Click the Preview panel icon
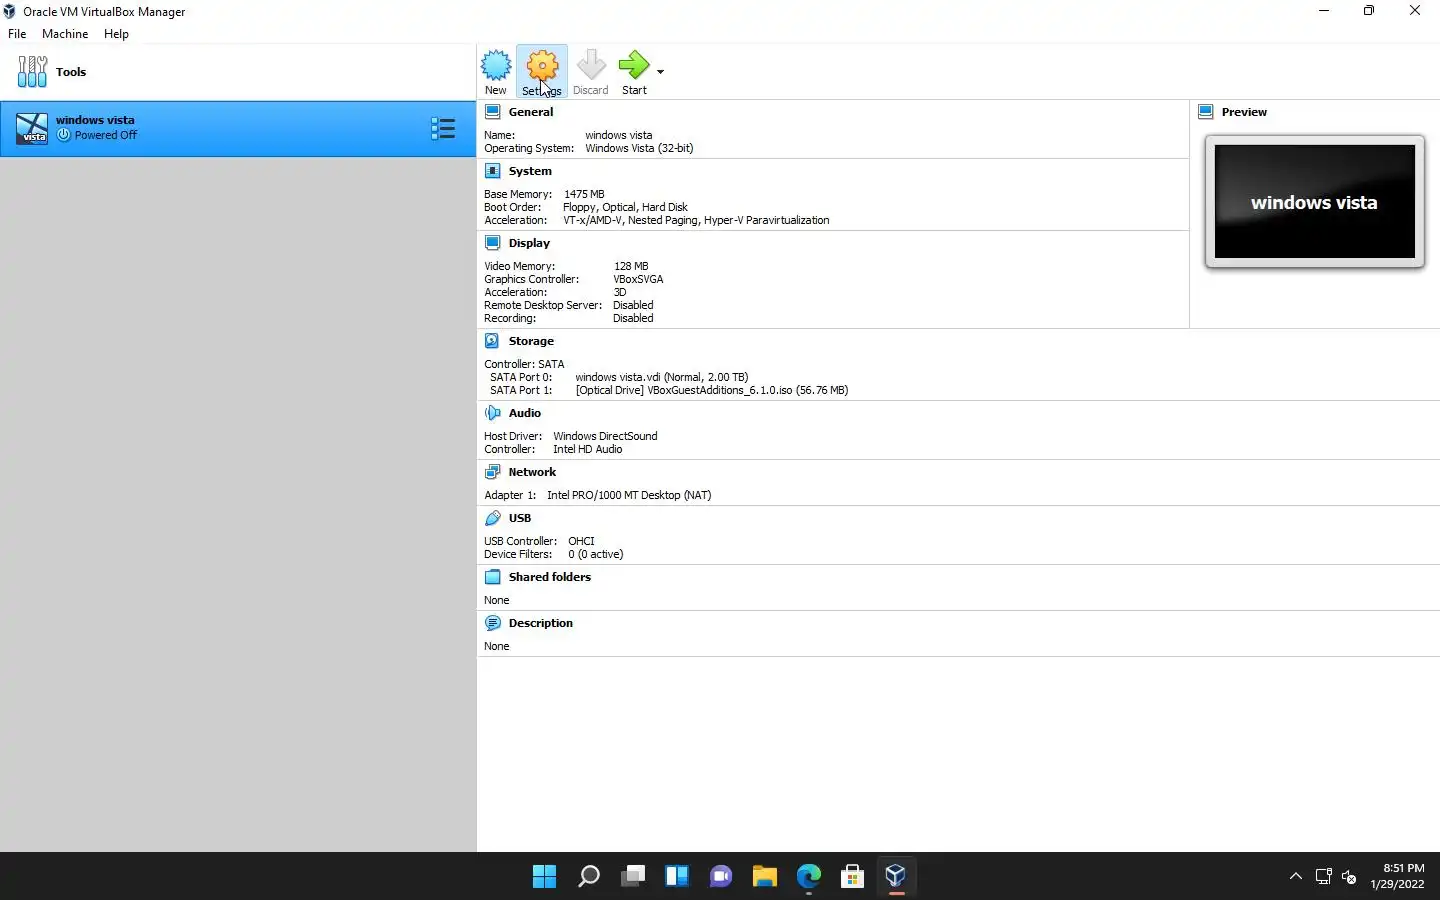 pos(1206,112)
